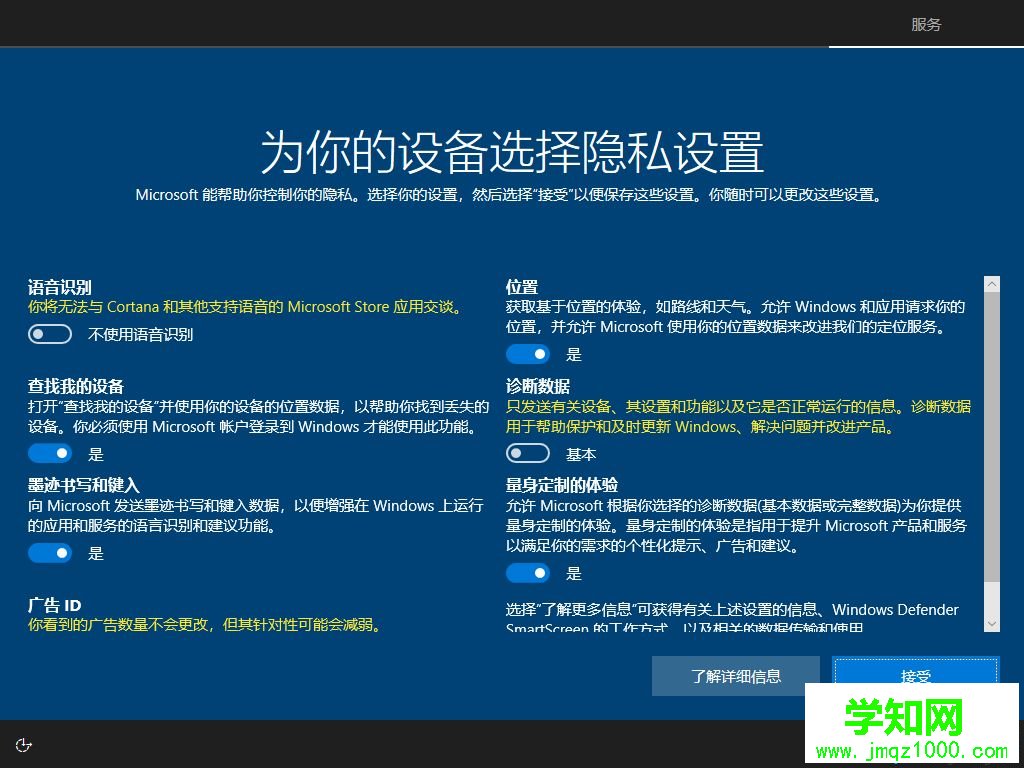This screenshot has width=1024, height=768.
Task: Click the 服务 tab at top right
Action: click(x=926, y=24)
